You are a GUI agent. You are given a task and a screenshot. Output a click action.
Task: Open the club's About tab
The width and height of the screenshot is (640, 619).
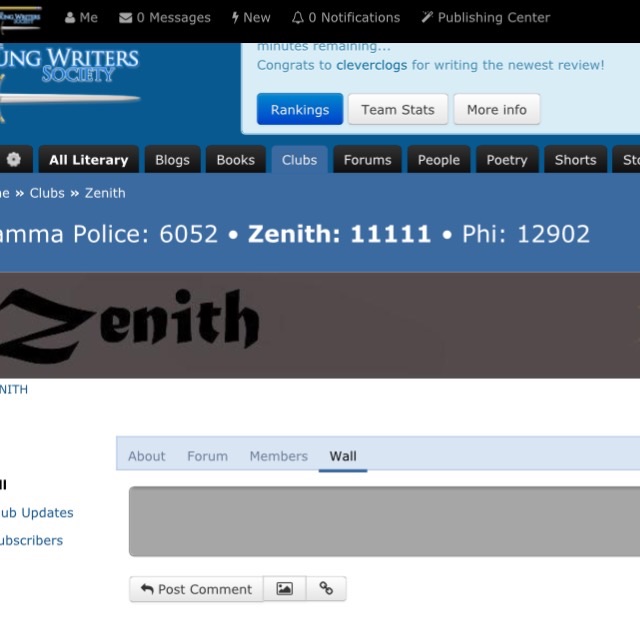click(147, 456)
